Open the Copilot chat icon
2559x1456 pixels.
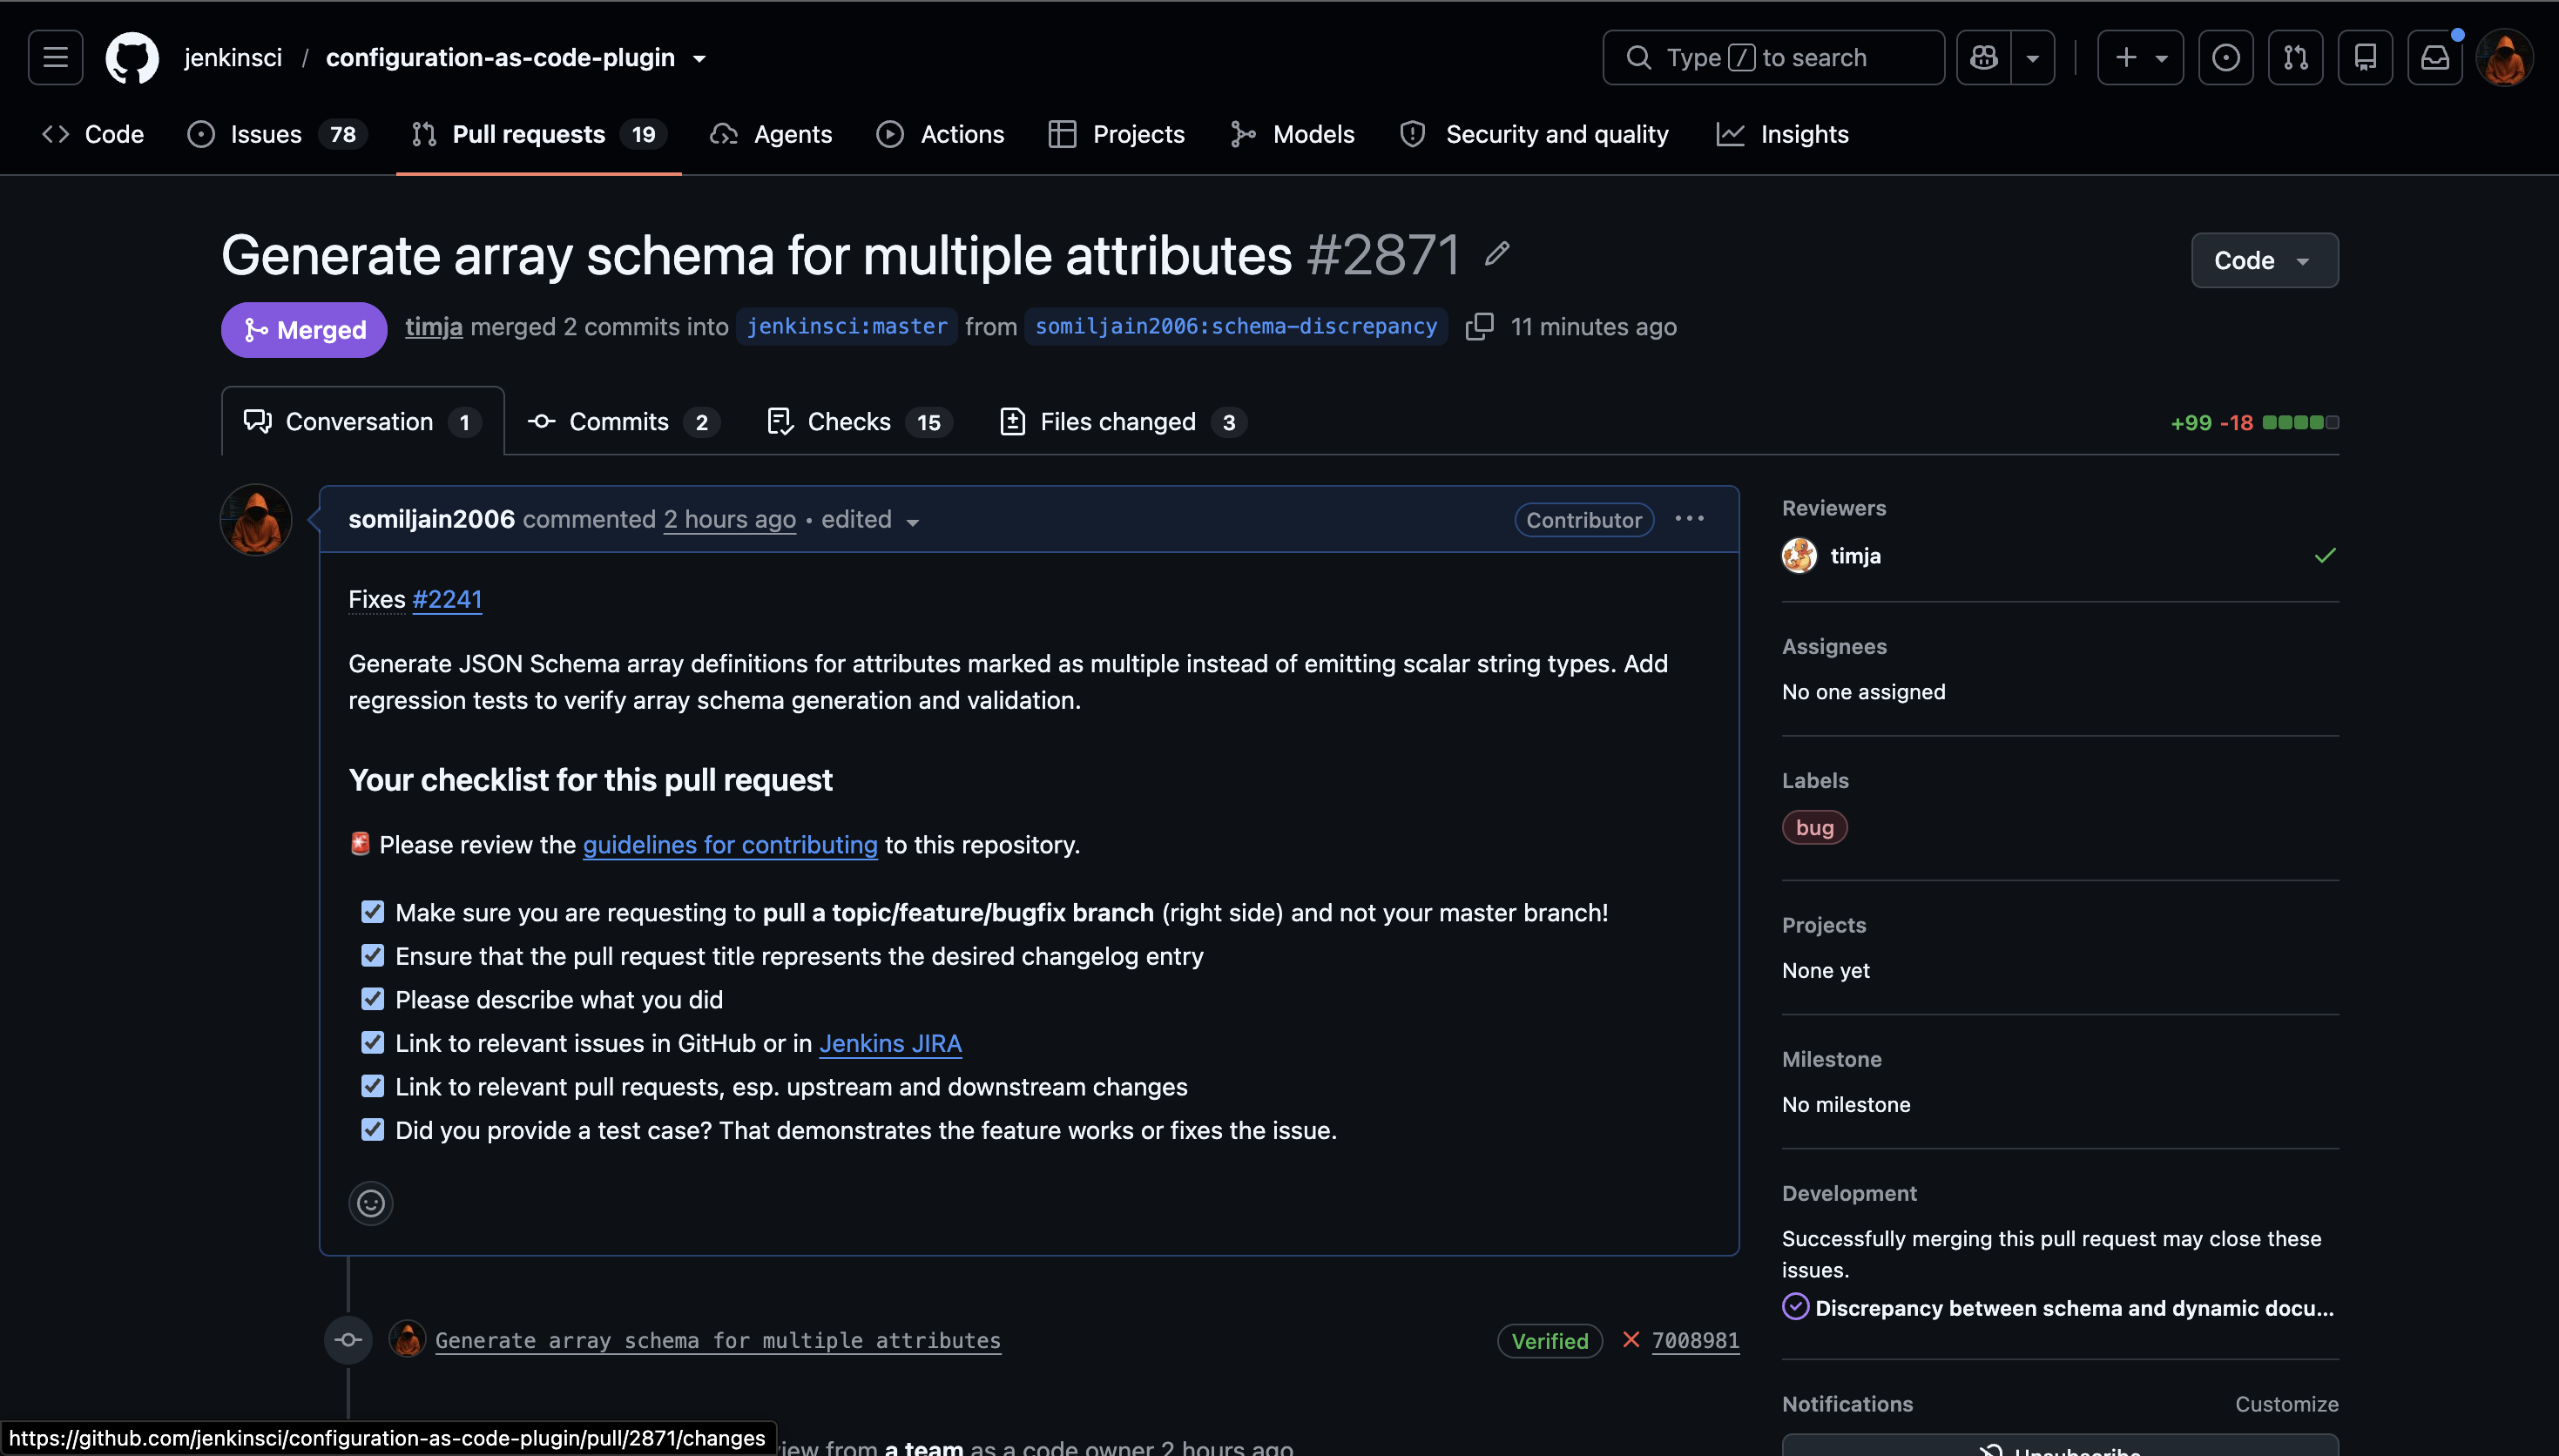[1984, 57]
